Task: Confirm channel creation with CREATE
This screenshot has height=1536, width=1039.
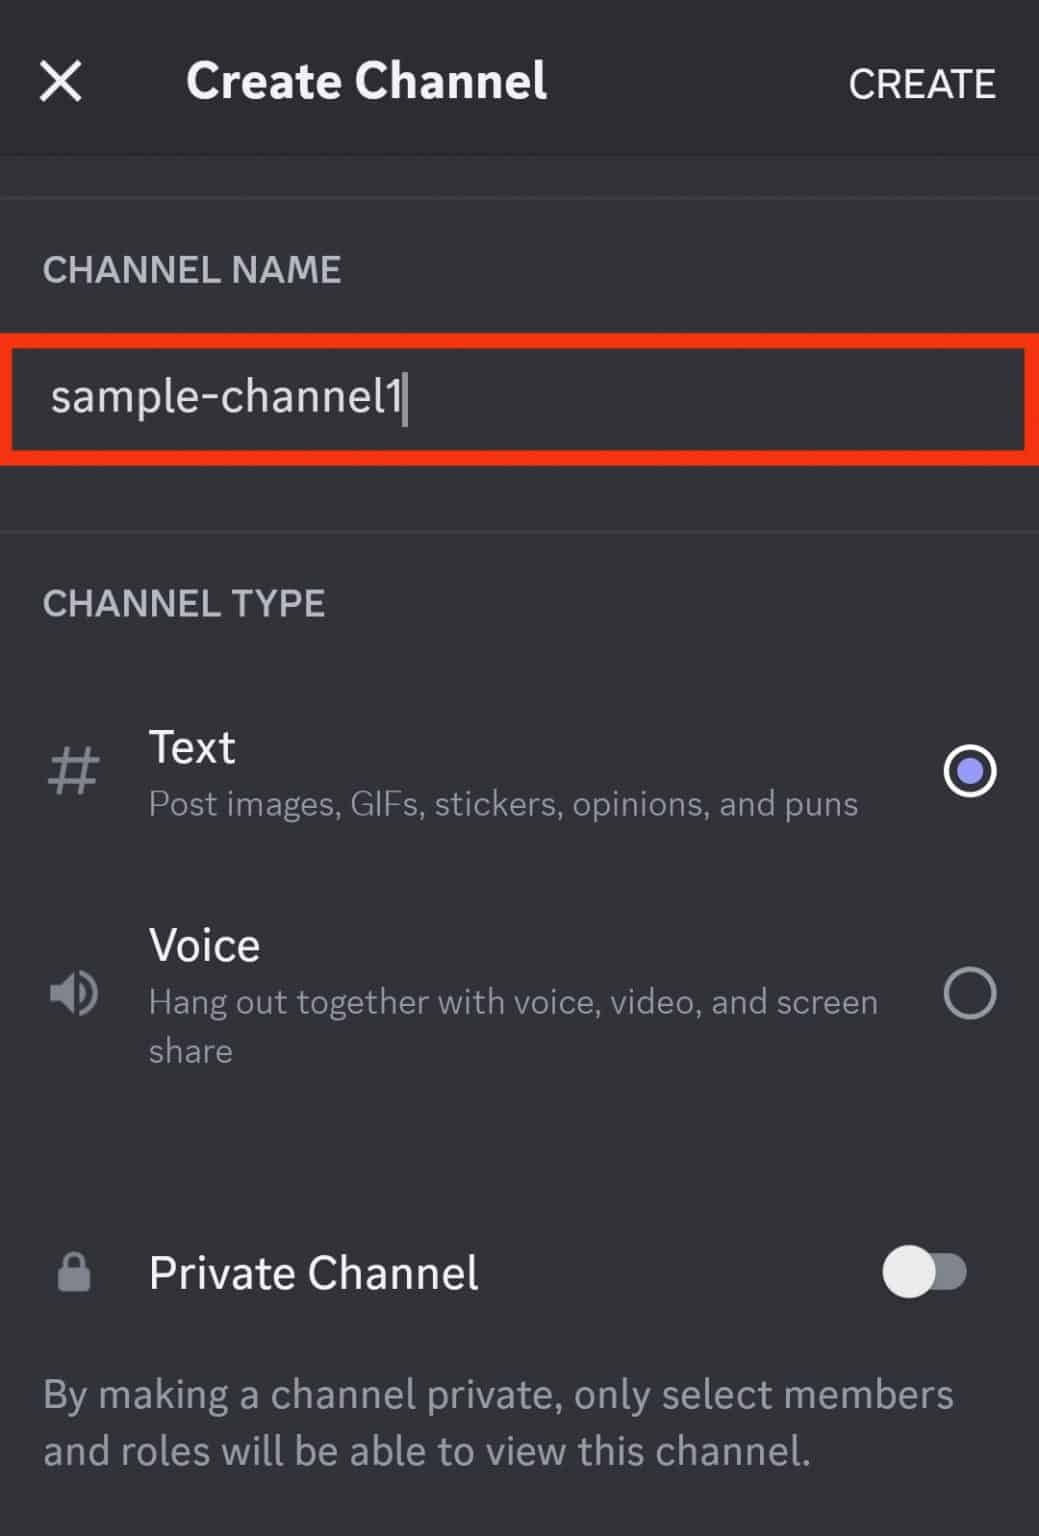Action: [x=924, y=83]
